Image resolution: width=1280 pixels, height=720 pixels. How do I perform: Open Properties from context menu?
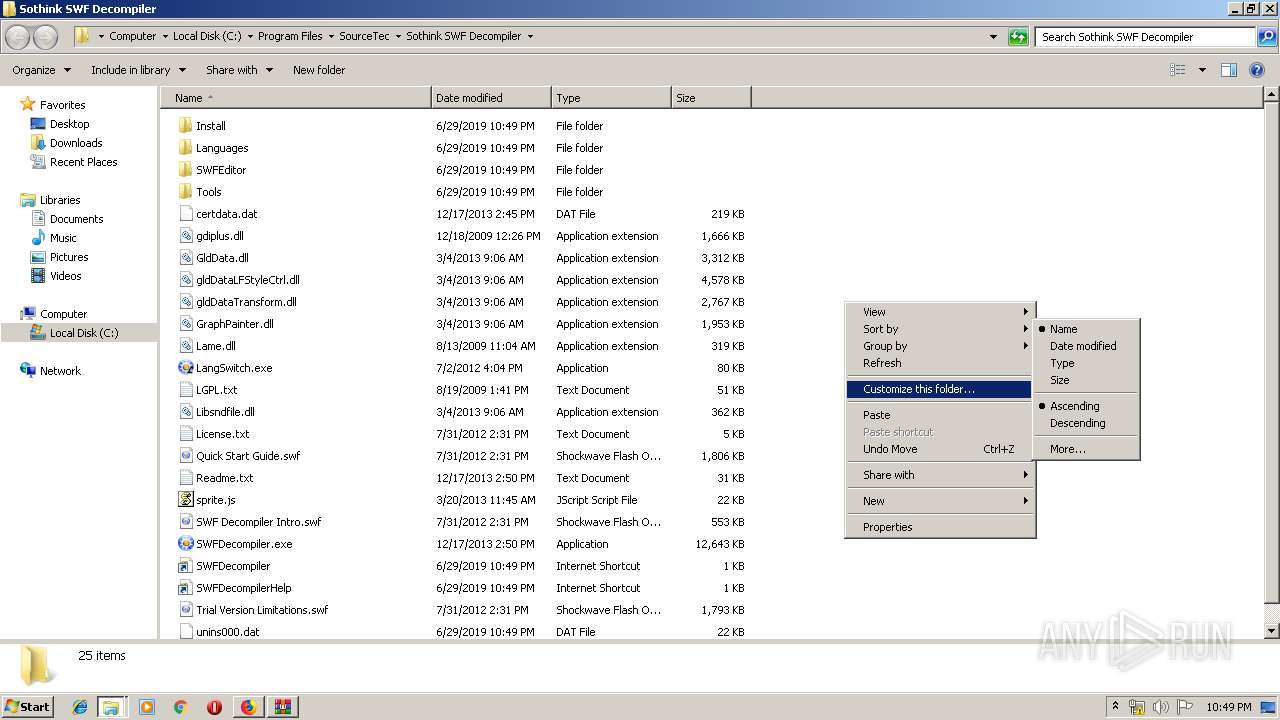[x=940, y=527]
